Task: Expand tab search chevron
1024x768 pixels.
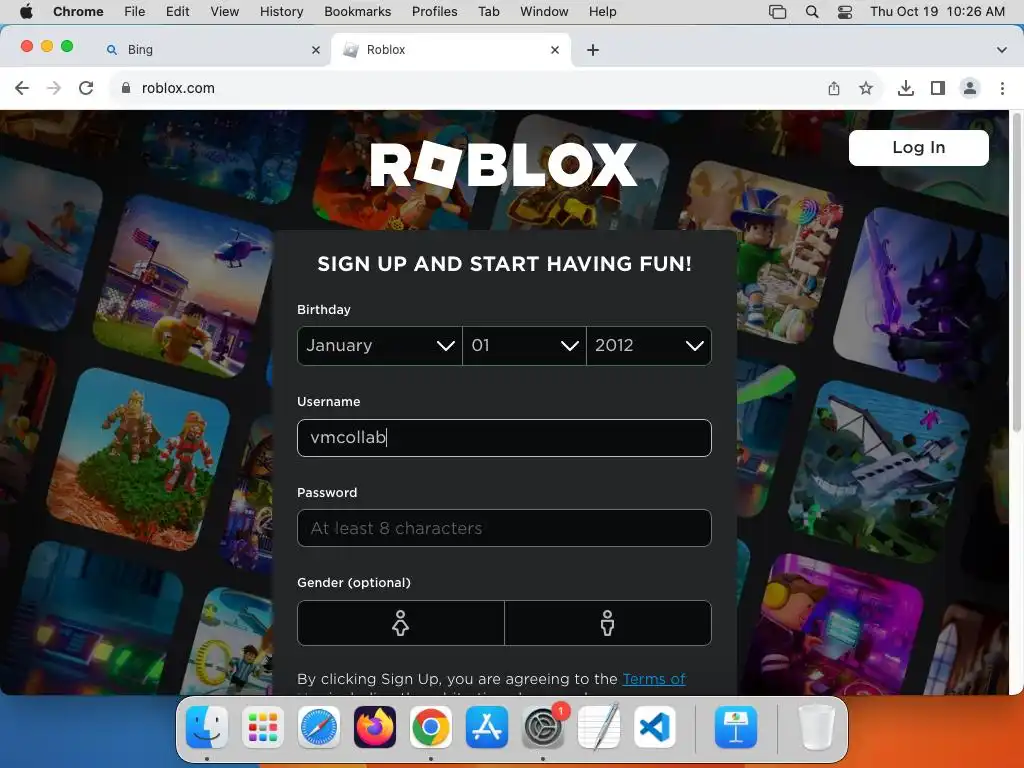Action: click(1002, 50)
